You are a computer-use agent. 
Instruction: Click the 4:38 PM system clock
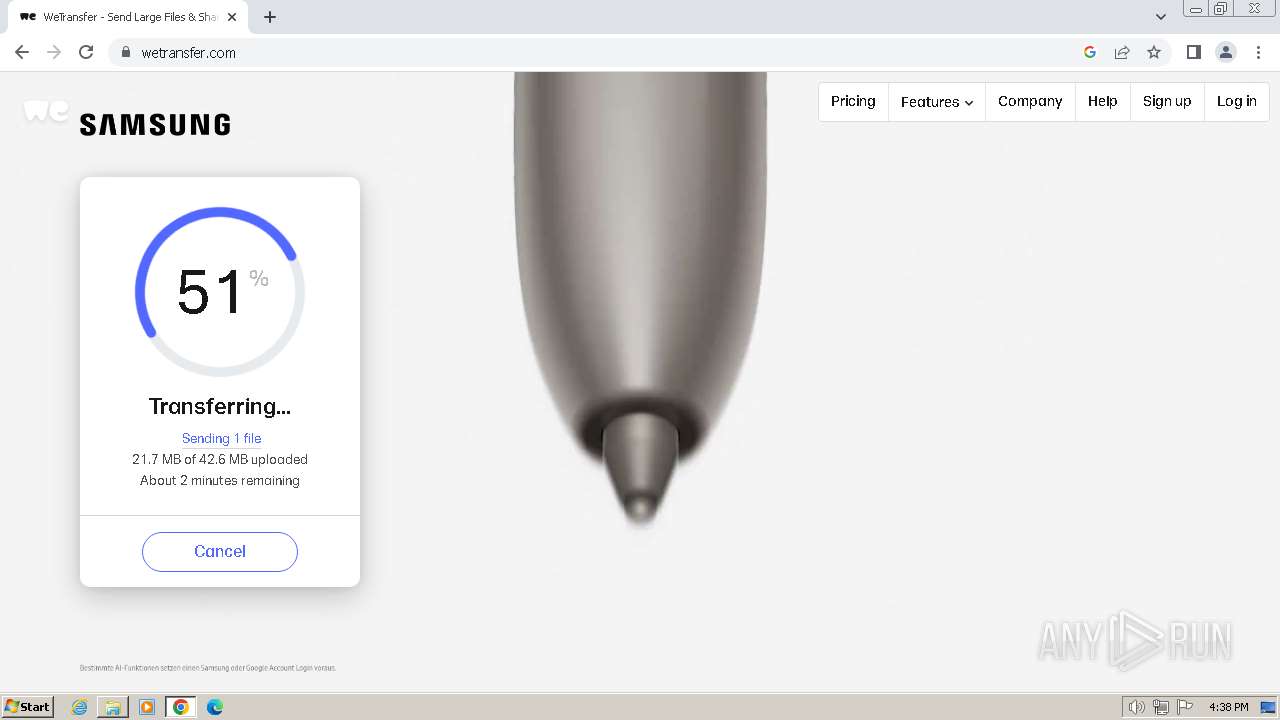(x=1229, y=707)
